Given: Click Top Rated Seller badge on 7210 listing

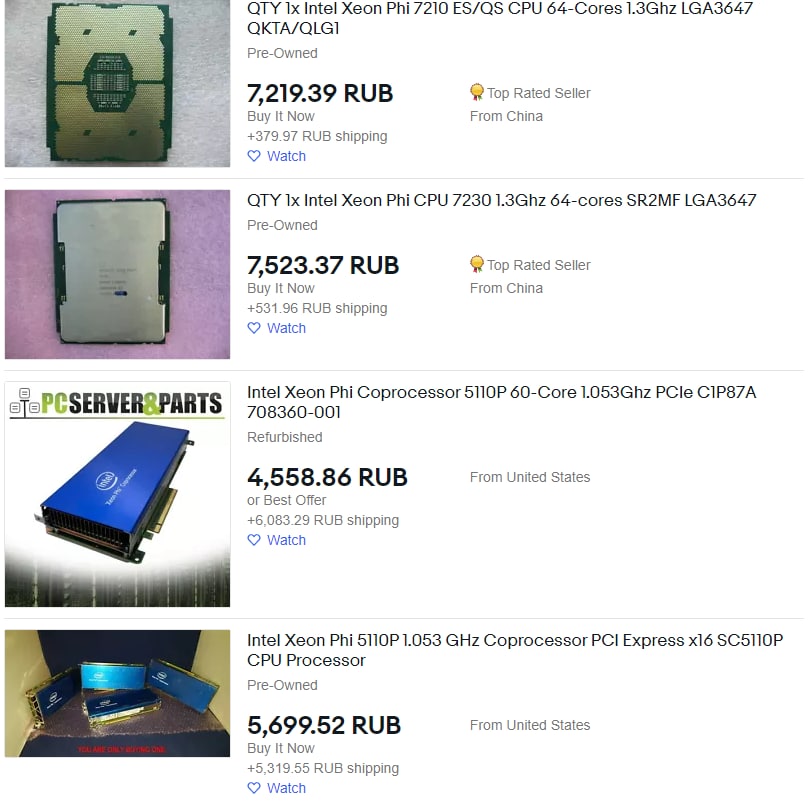Looking at the screenshot, I should (530, 93).
